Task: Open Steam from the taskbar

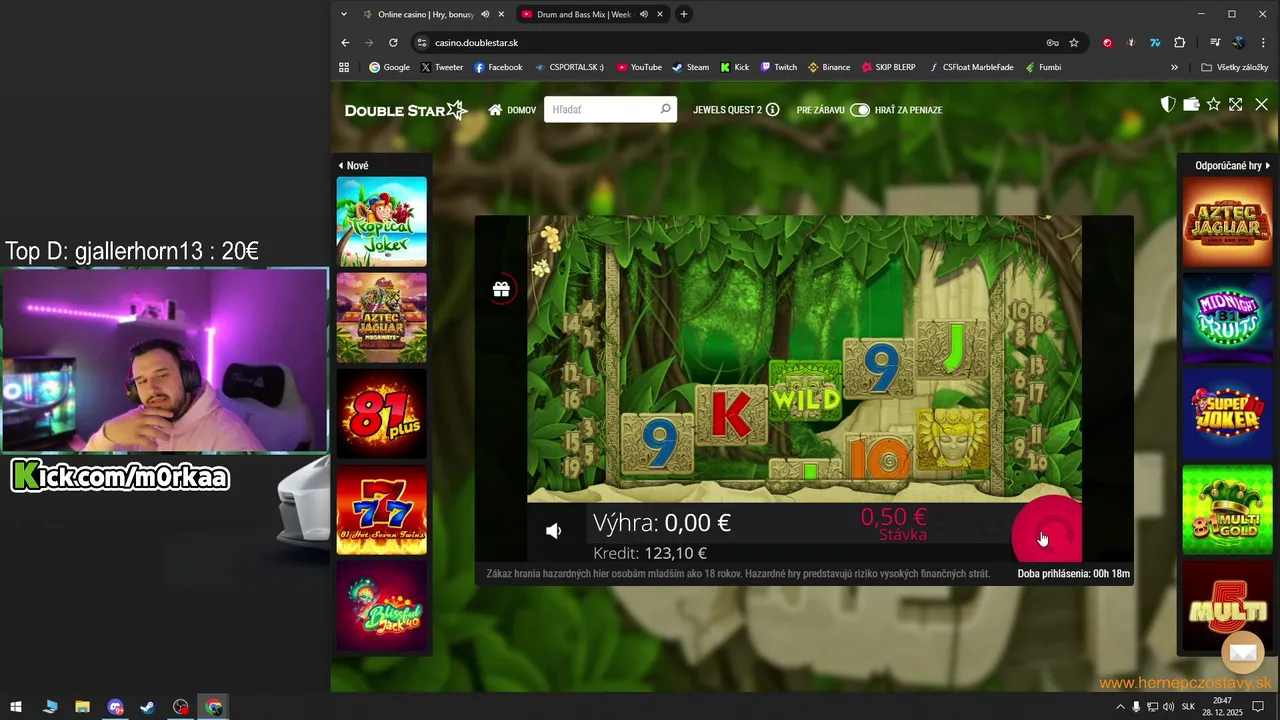Action: point(147,707)
